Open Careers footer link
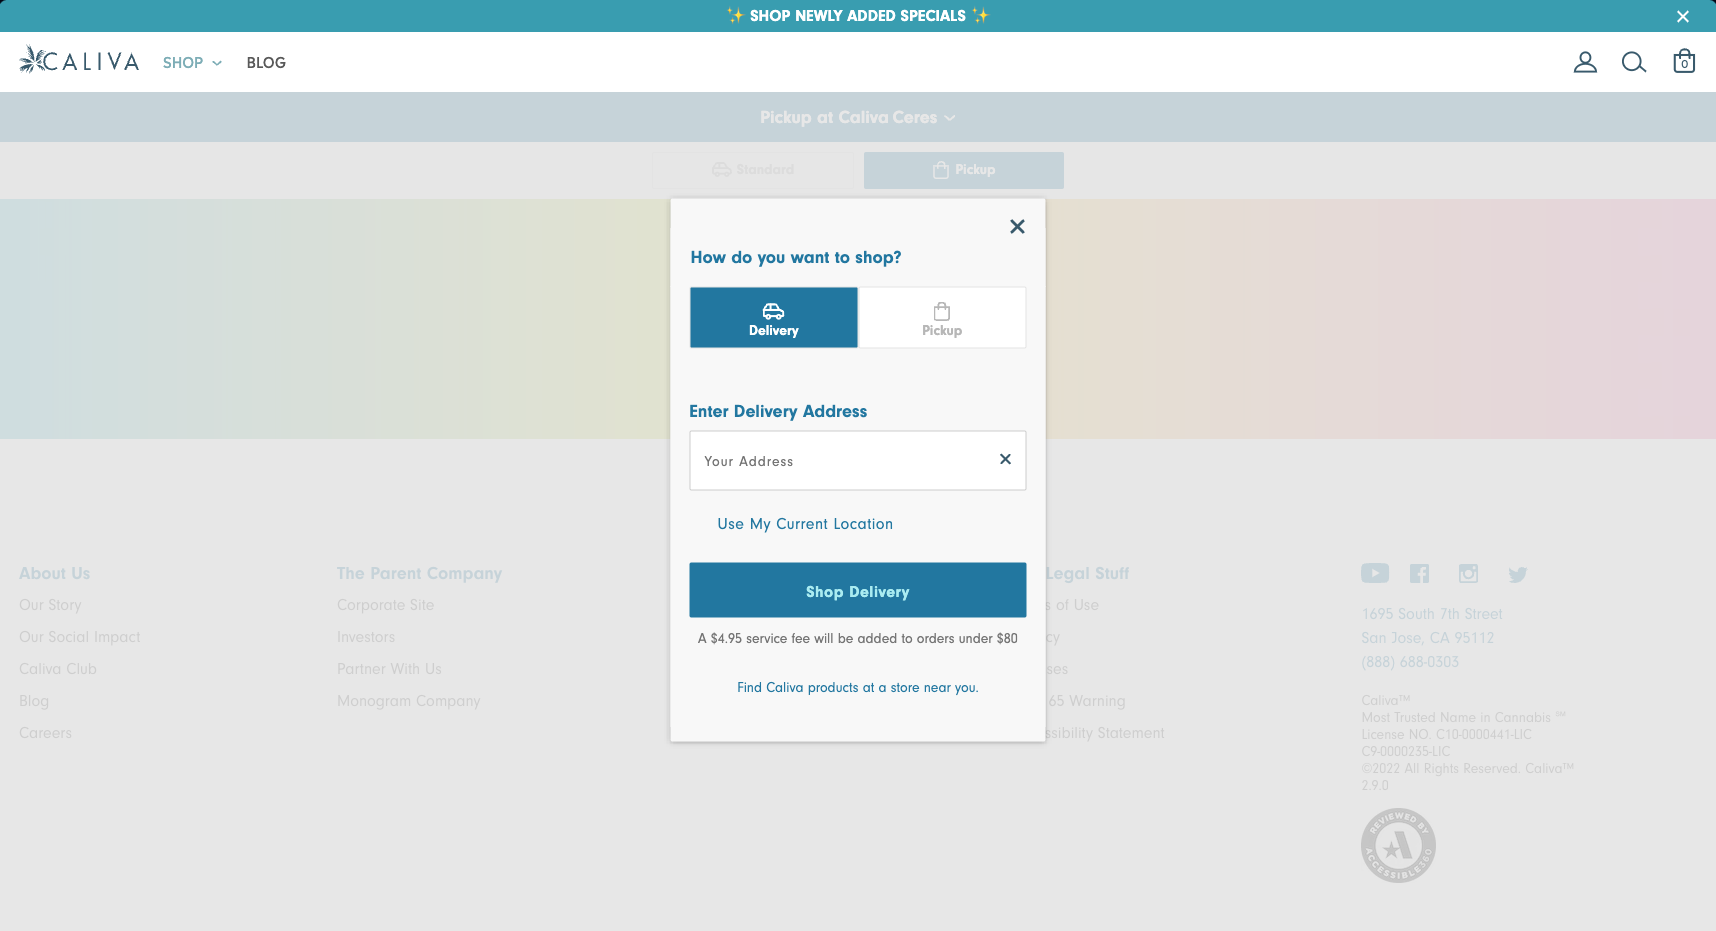 45,733
